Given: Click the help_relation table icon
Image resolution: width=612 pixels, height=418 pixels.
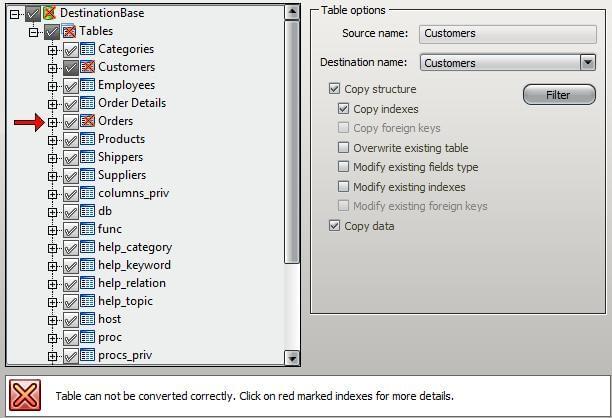Looking at the screenshot, I should pos(87,283).
